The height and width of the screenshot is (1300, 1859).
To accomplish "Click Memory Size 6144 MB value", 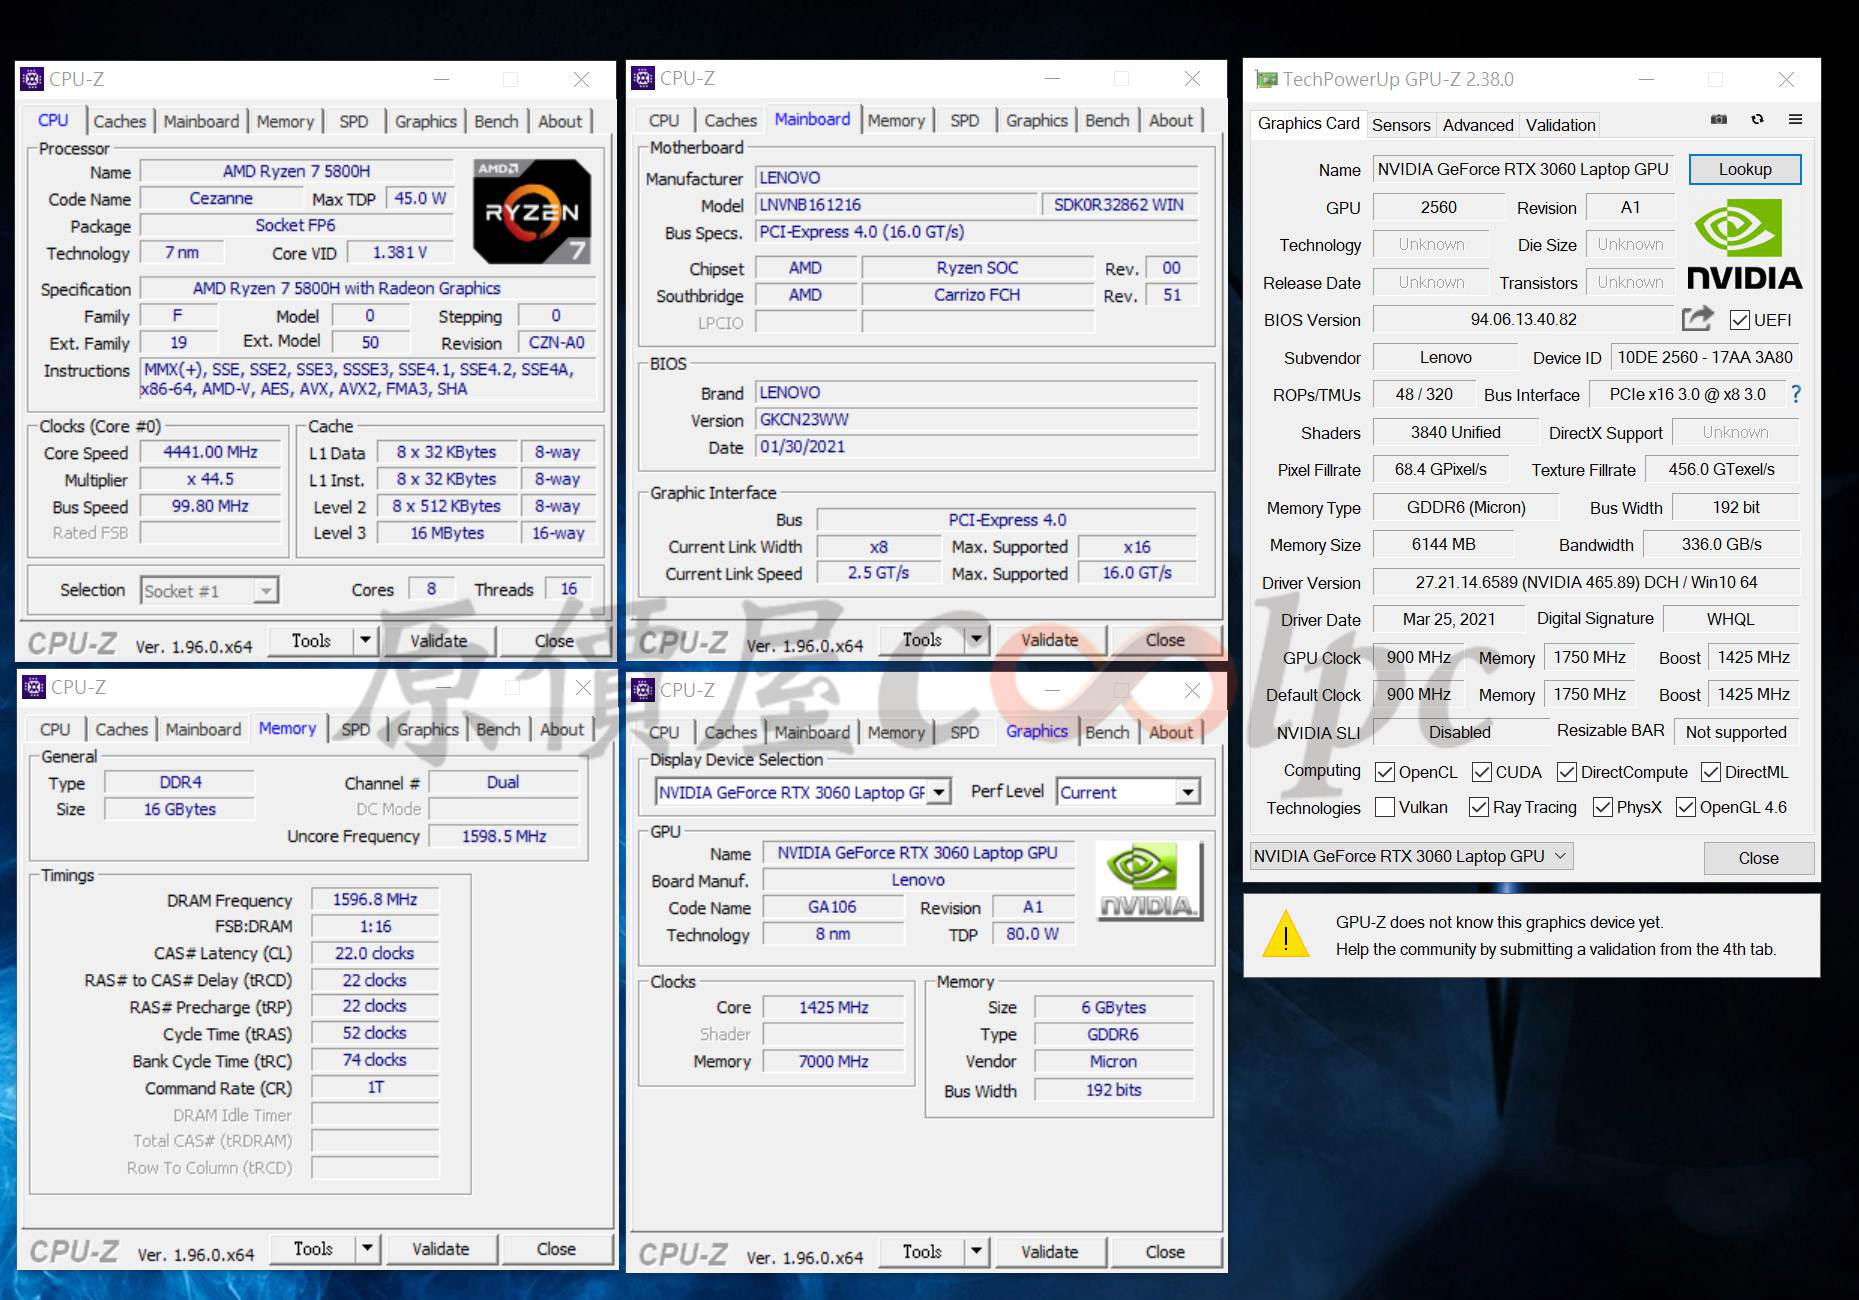I will coord(1443,545).
